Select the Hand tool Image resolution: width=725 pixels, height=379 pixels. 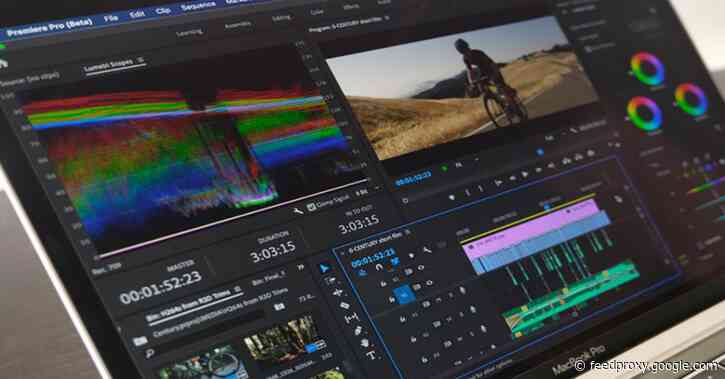point(365,343)
